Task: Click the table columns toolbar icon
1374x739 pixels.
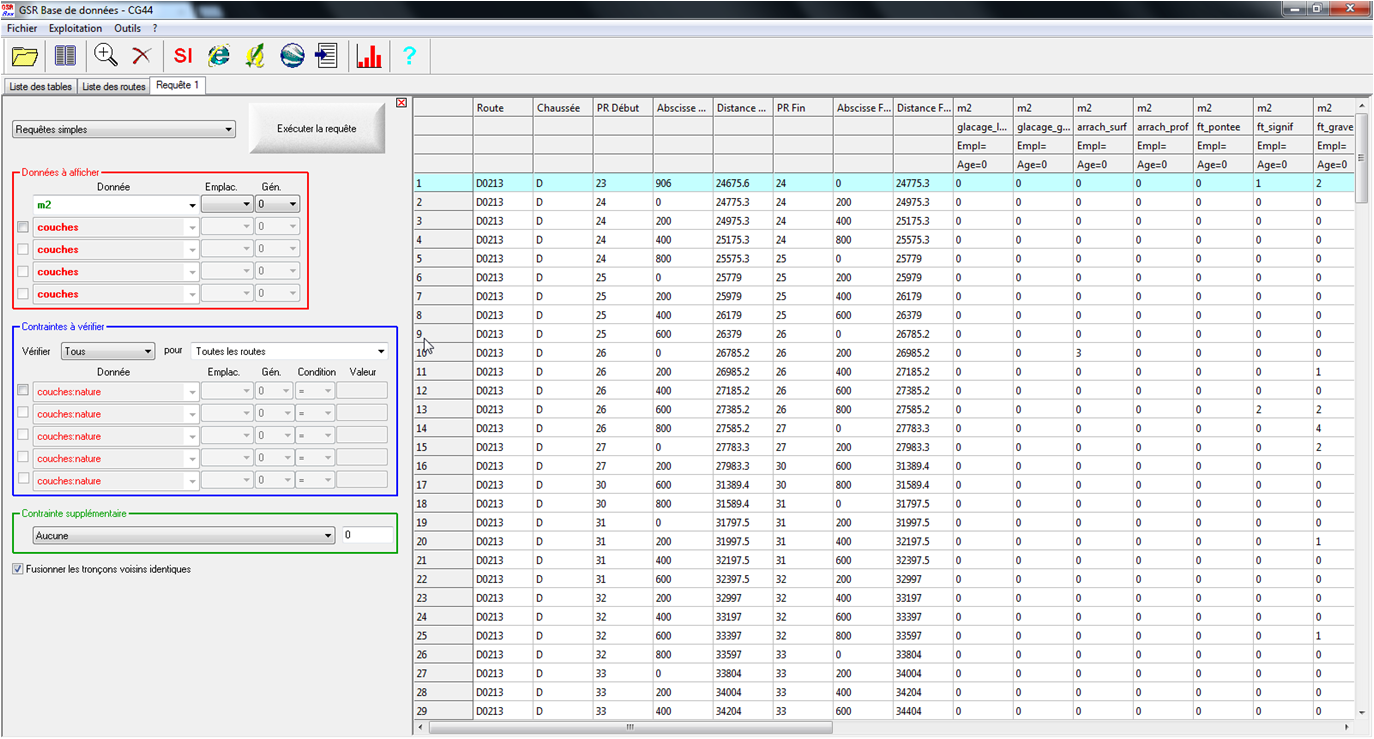Action: 65,56
